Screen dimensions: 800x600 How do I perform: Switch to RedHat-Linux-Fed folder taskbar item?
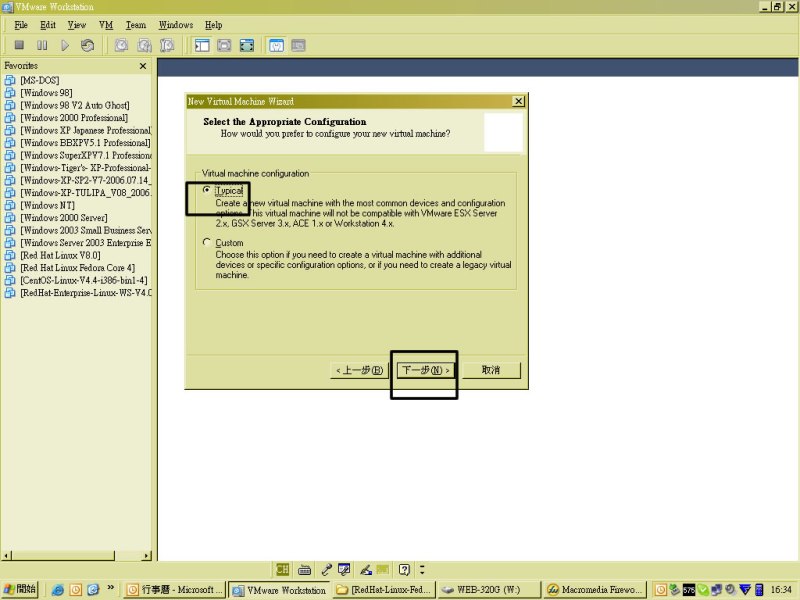tap(386, 590)
